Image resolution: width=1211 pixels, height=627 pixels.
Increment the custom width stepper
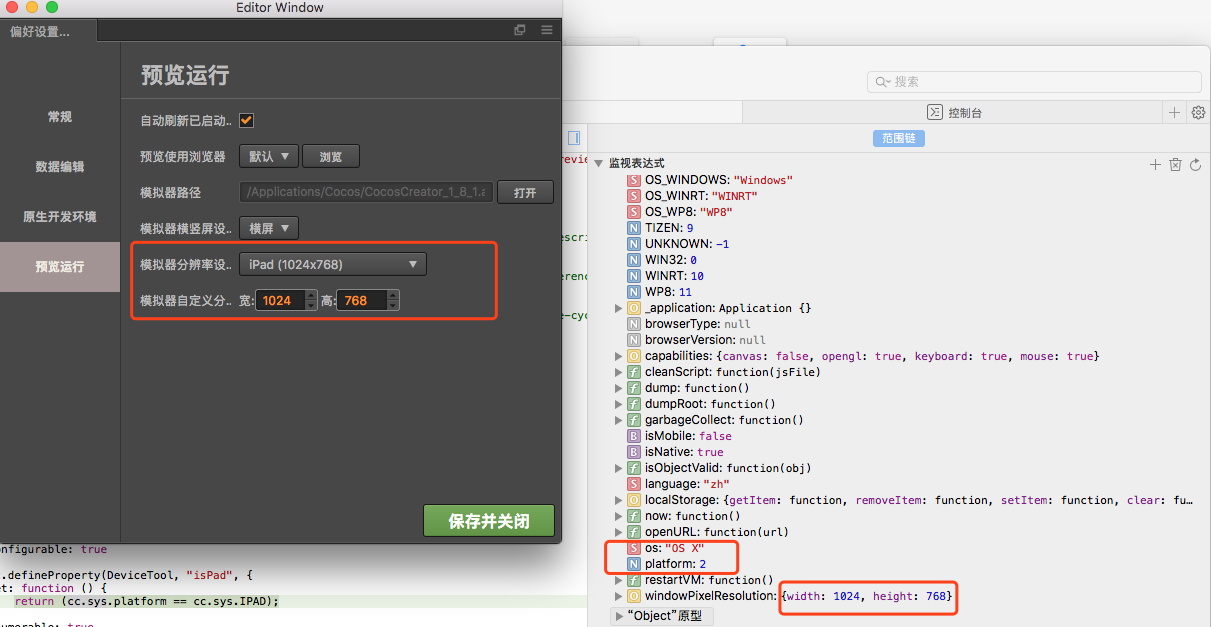coord(310,295)
